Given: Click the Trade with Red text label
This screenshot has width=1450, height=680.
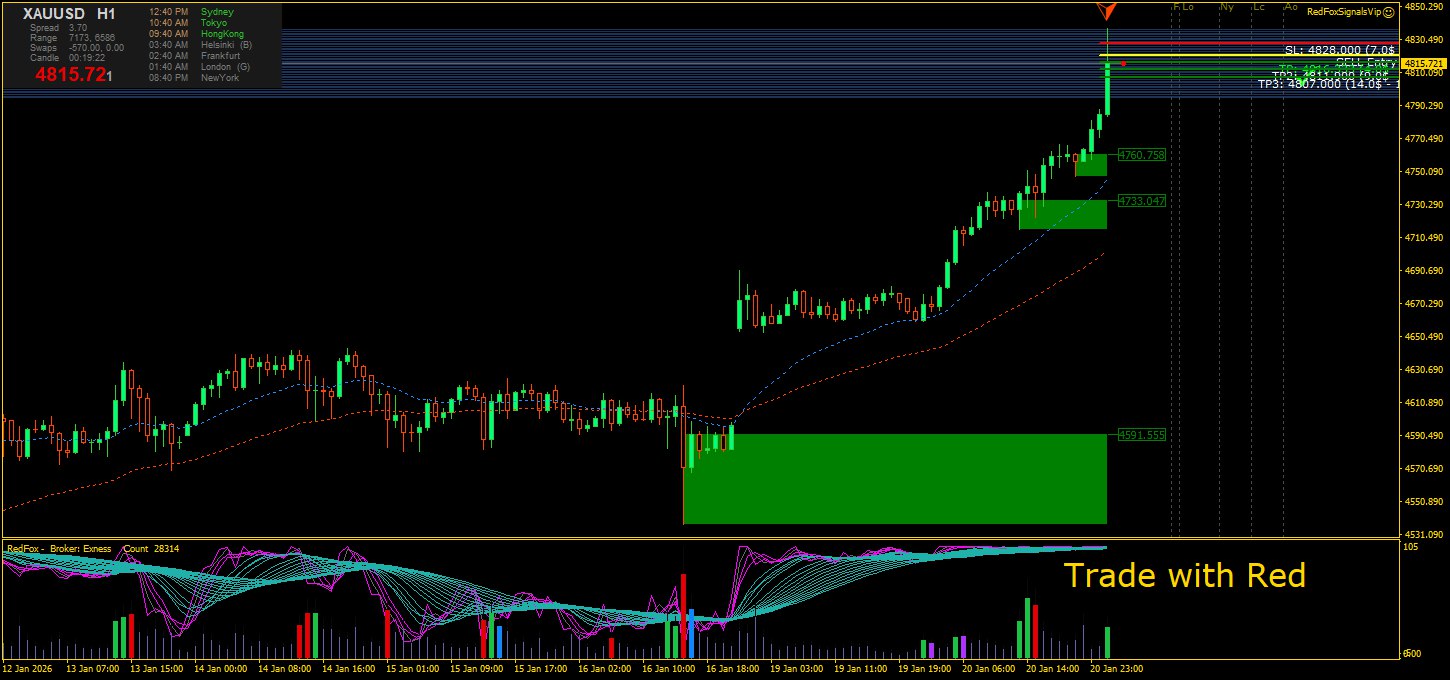Looking at the screenshot, I should point(1184,576).
